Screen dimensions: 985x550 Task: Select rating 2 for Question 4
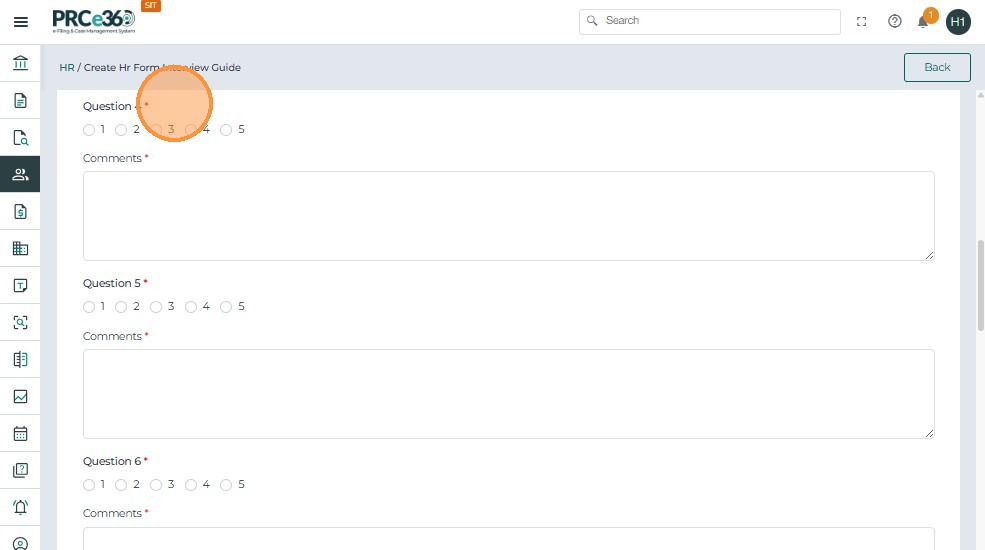coord(121,130)
